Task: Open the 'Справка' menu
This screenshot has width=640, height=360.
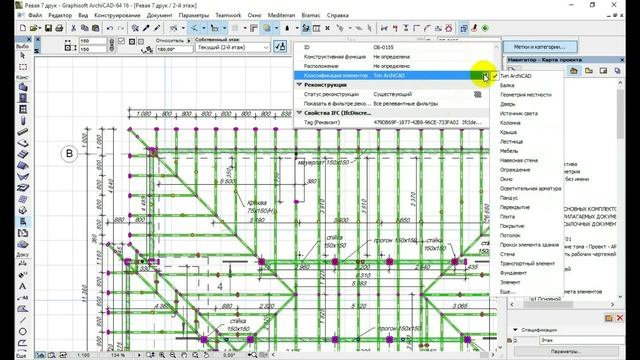Action: [x=338, y=15]
